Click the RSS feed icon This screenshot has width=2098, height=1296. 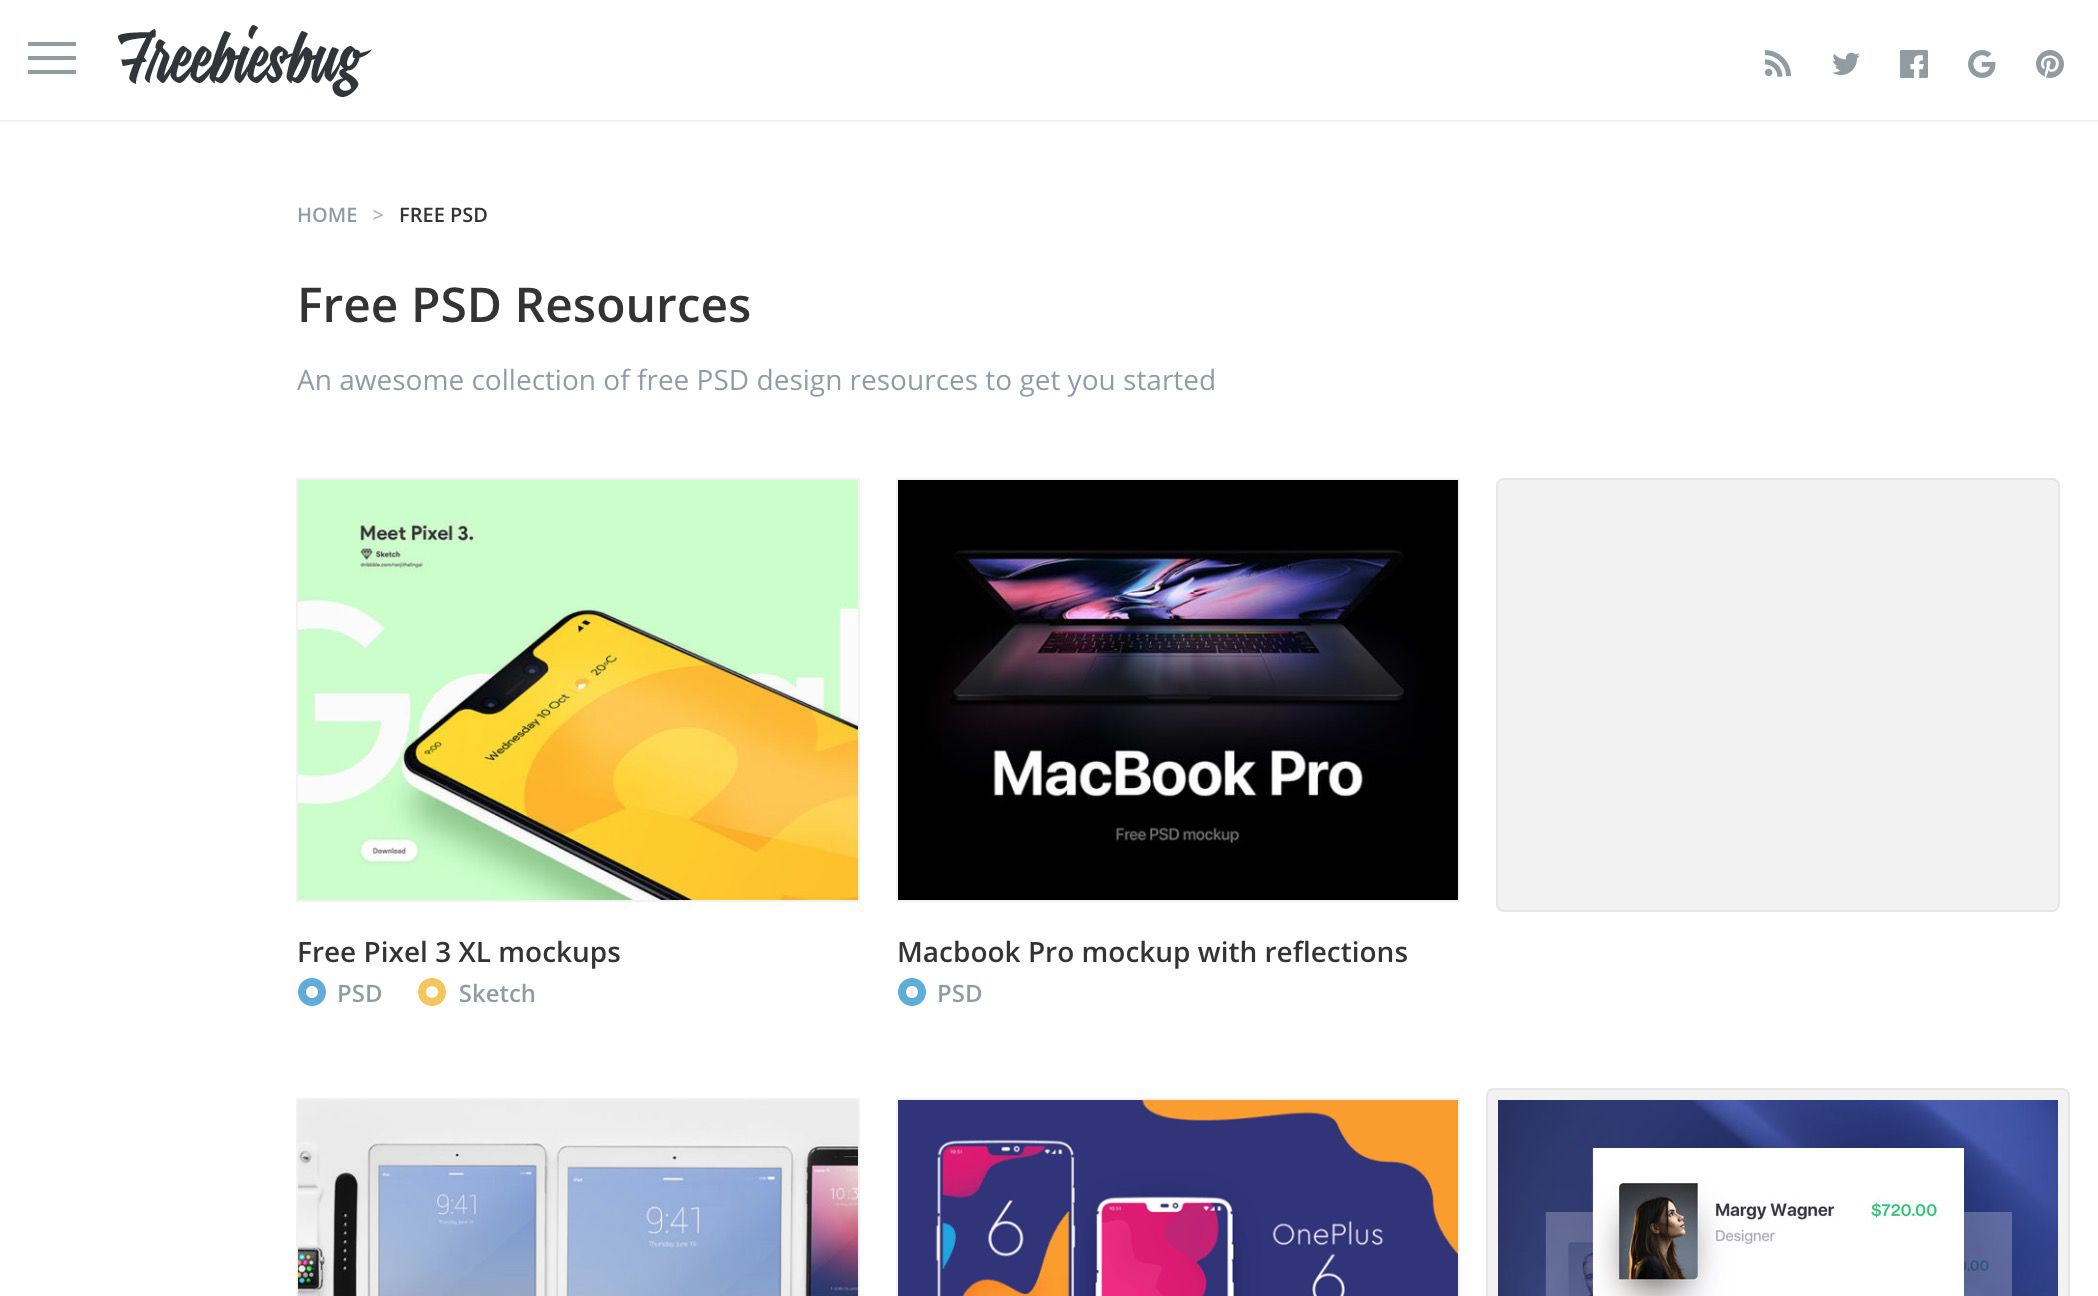tap(1777, 63)
